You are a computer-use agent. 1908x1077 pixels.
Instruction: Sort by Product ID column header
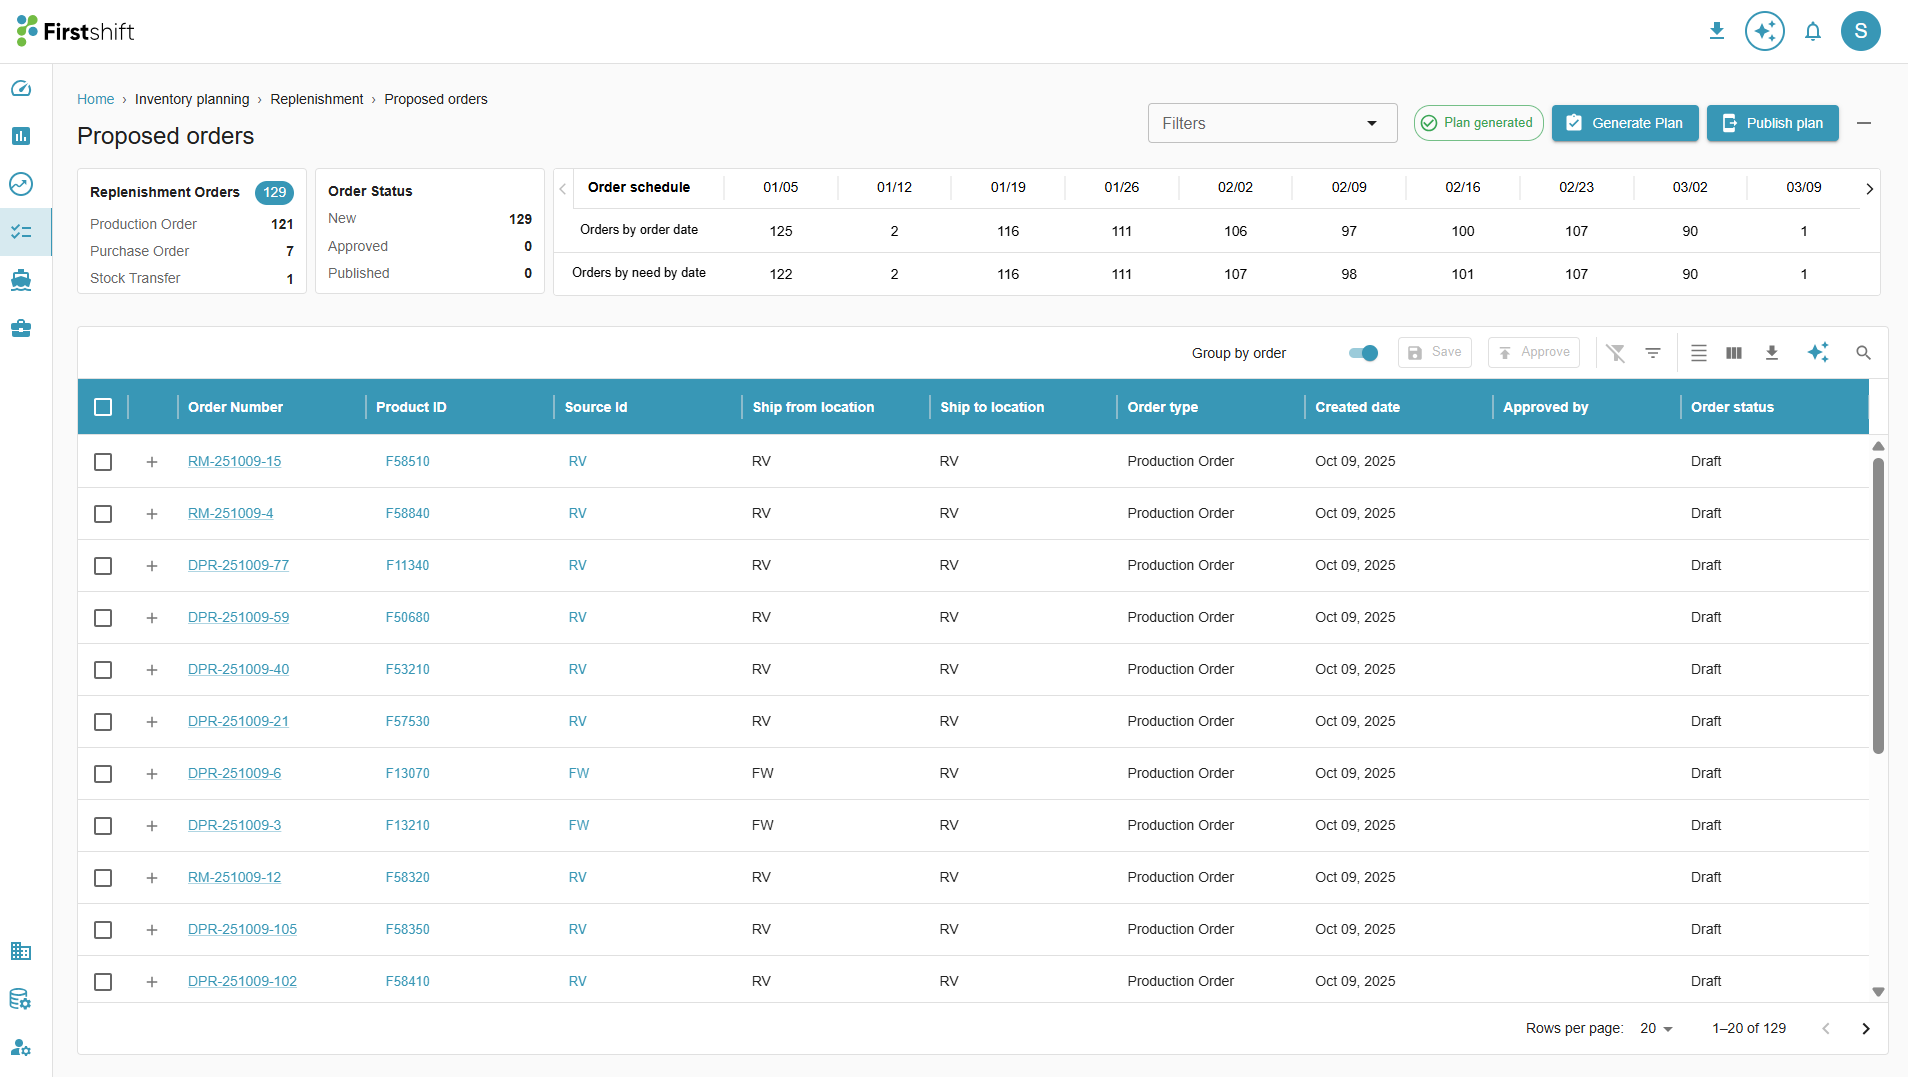pos(411,407)
